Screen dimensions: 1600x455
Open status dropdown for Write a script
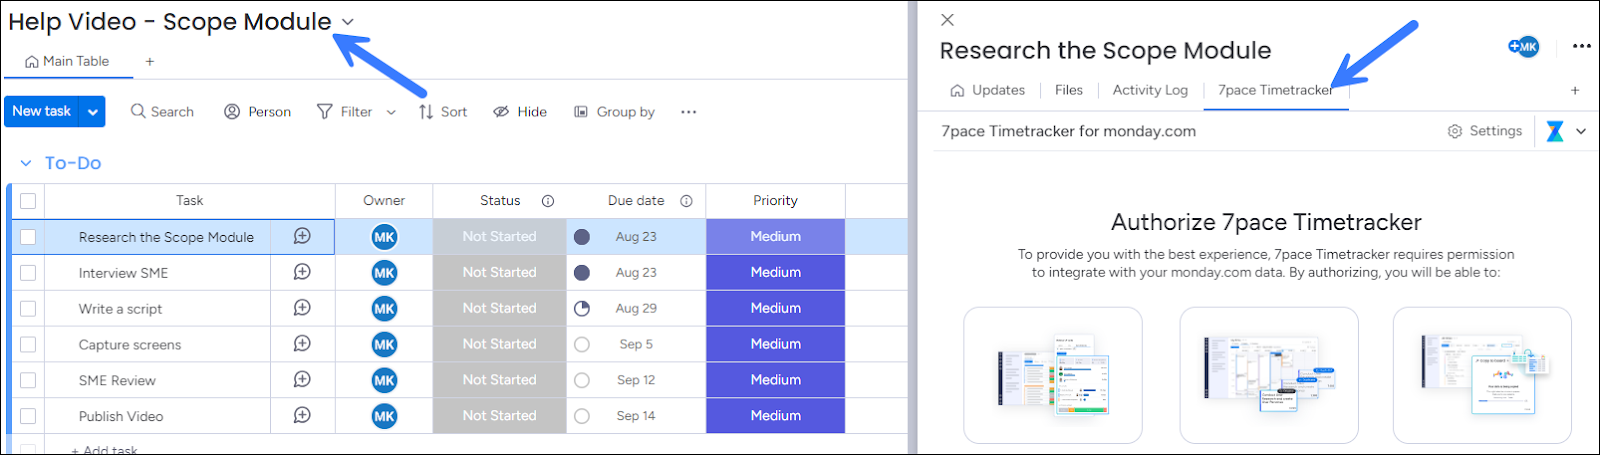(500, 309)
